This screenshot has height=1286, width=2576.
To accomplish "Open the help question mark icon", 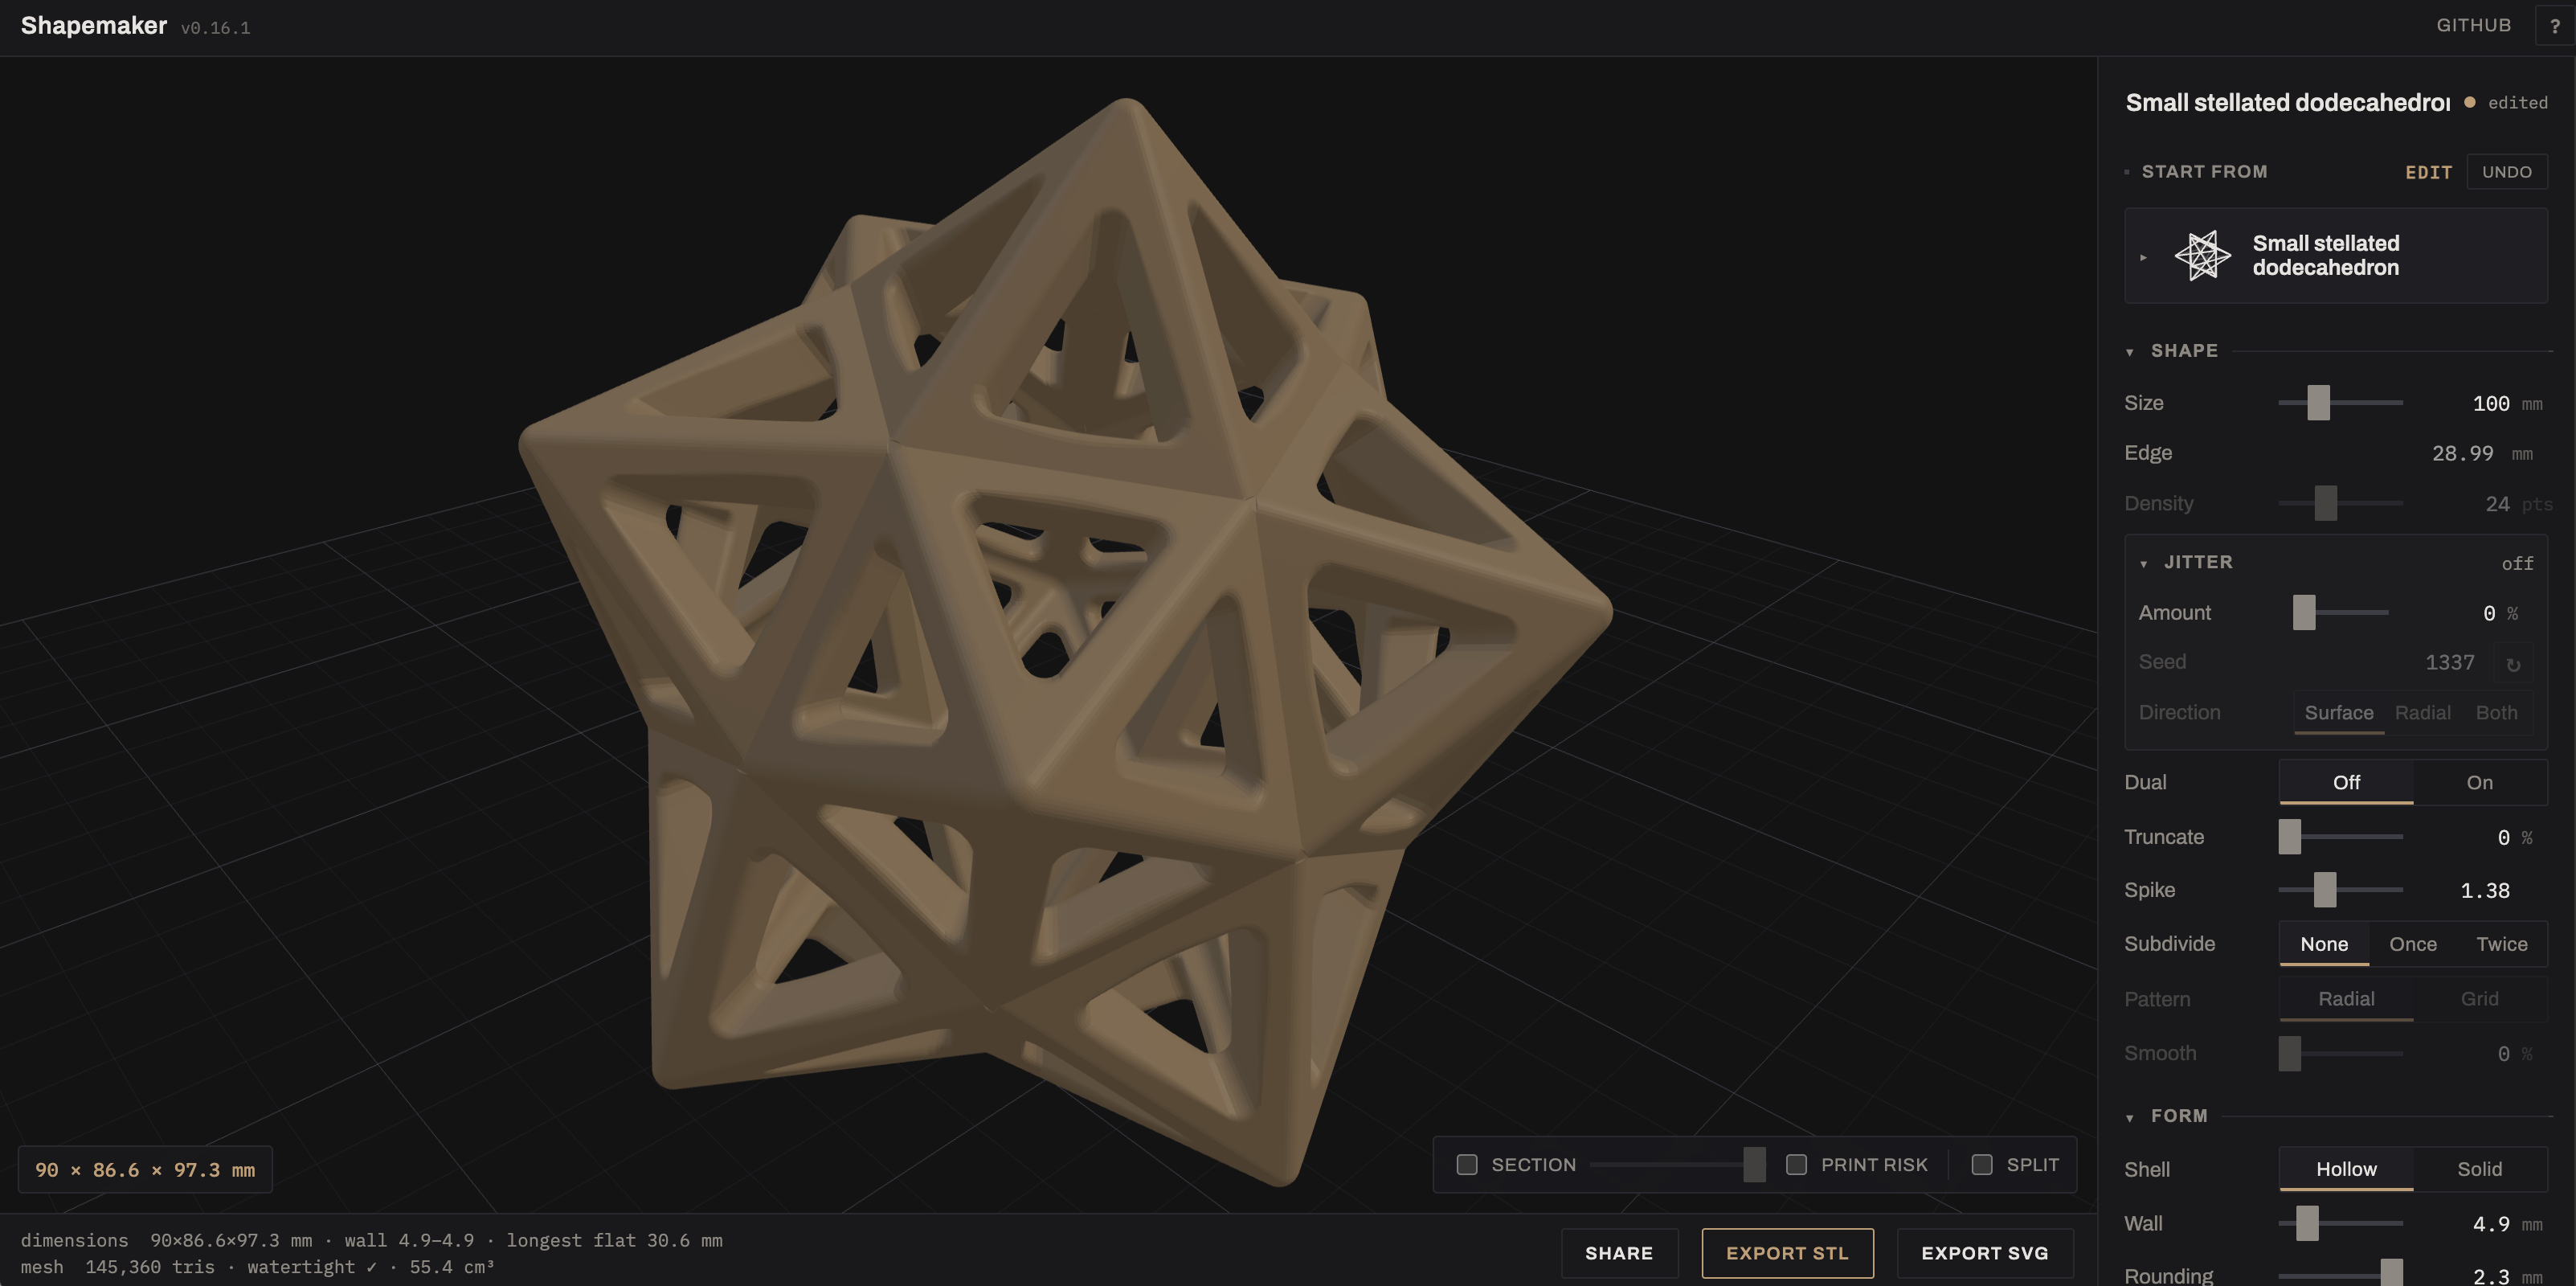I will [x=2555, y=26].
